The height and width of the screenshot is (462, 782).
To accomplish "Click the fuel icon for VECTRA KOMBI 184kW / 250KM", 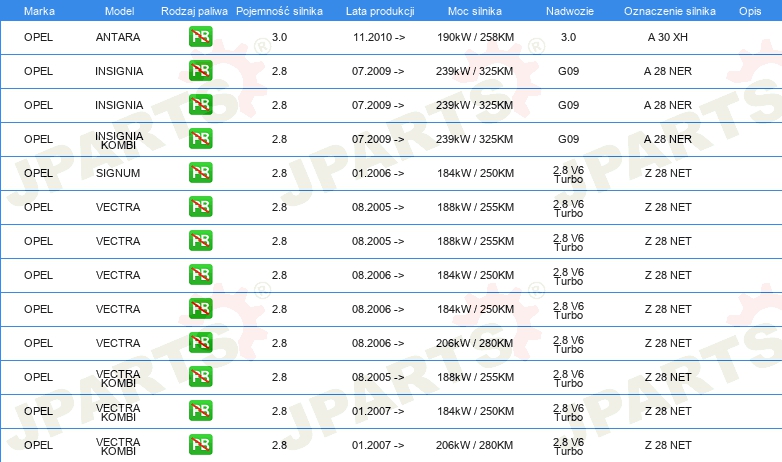I will point(200,411).
